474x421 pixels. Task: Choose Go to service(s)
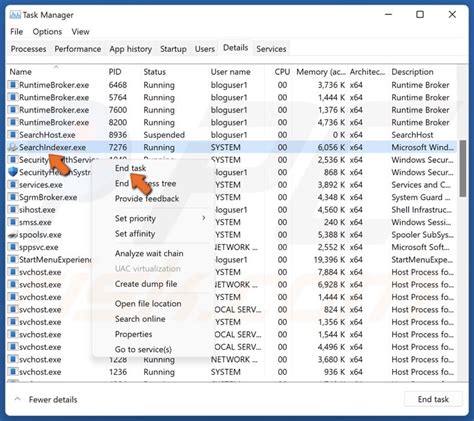point(143,350)
